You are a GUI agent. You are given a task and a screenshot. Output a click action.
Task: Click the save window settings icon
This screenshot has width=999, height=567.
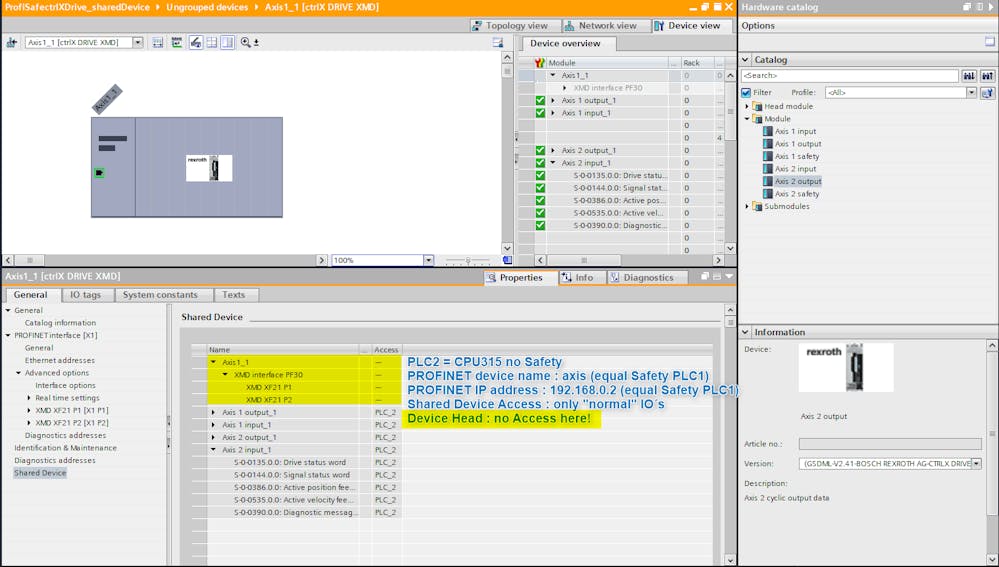pyautogui.click(x=498, y=43)
